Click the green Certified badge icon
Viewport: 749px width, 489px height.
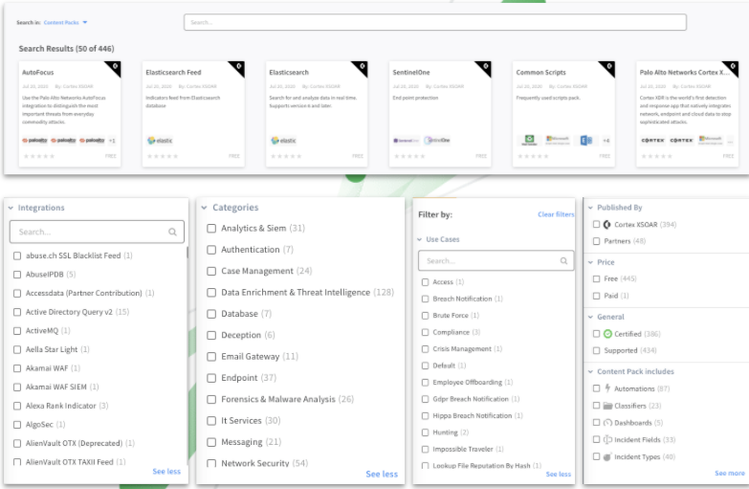(x=608, y=334)
